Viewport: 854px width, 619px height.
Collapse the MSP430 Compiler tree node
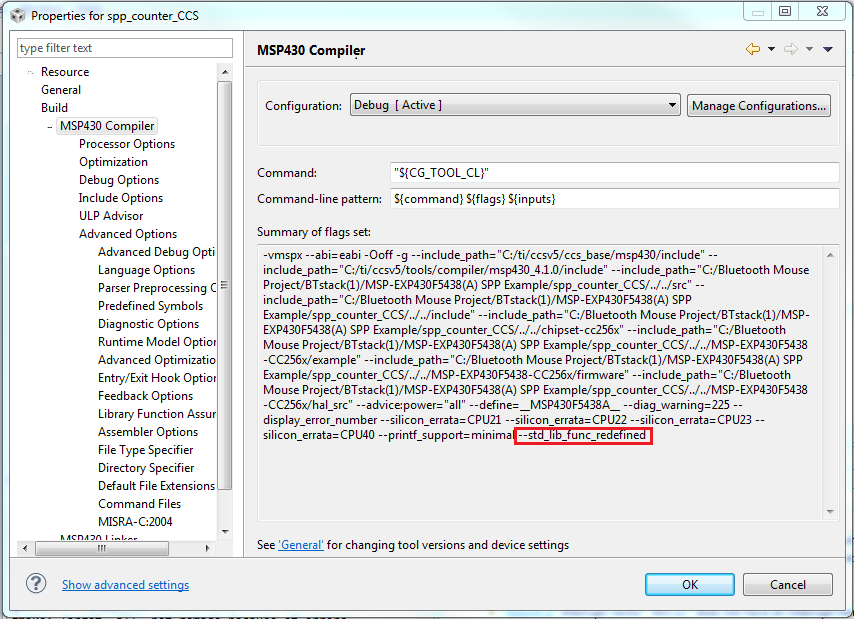(49, 125)
